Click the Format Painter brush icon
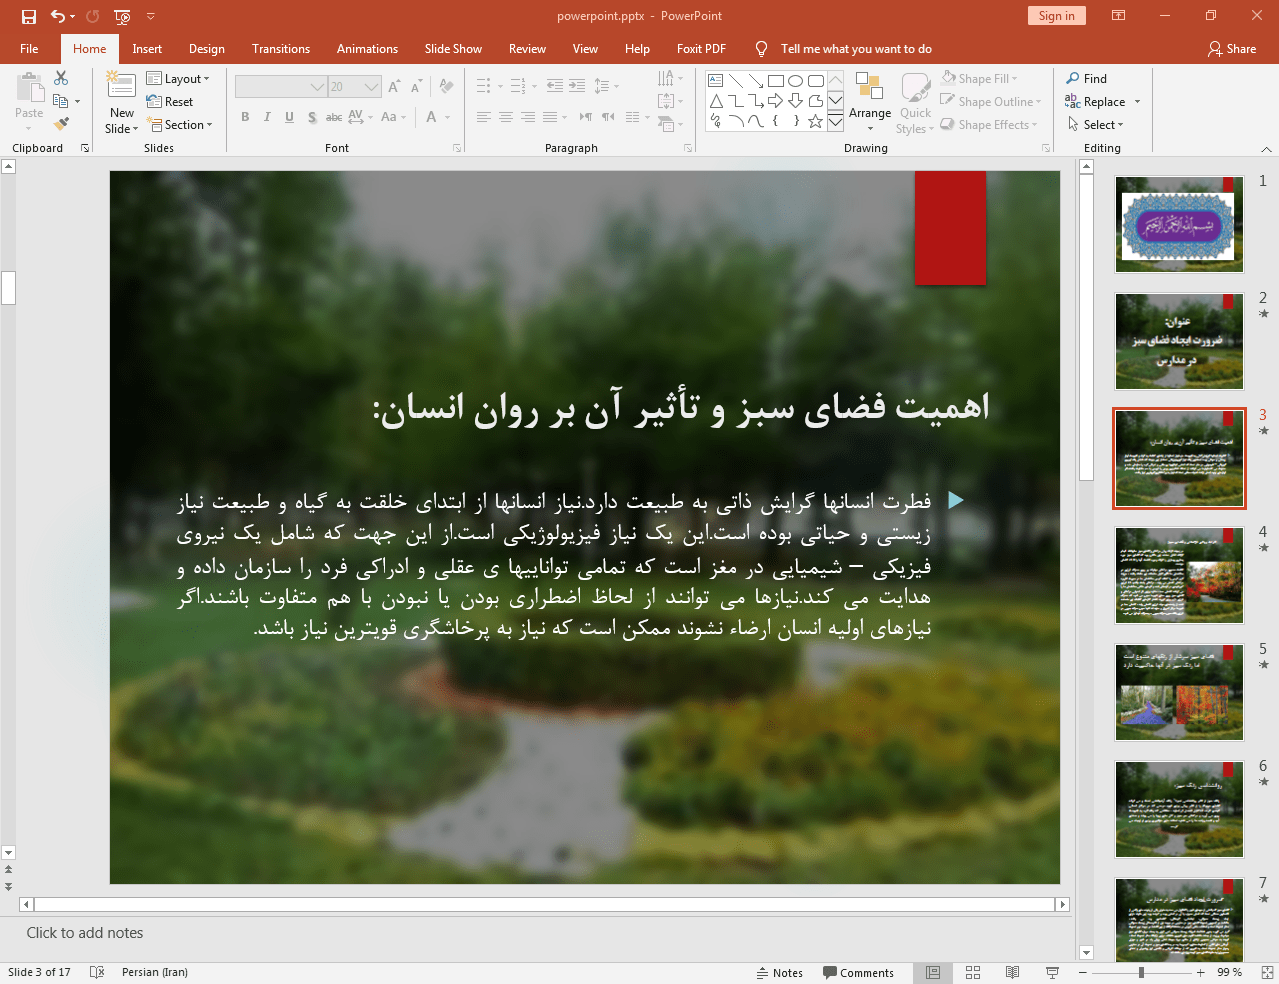 [61, 124]
